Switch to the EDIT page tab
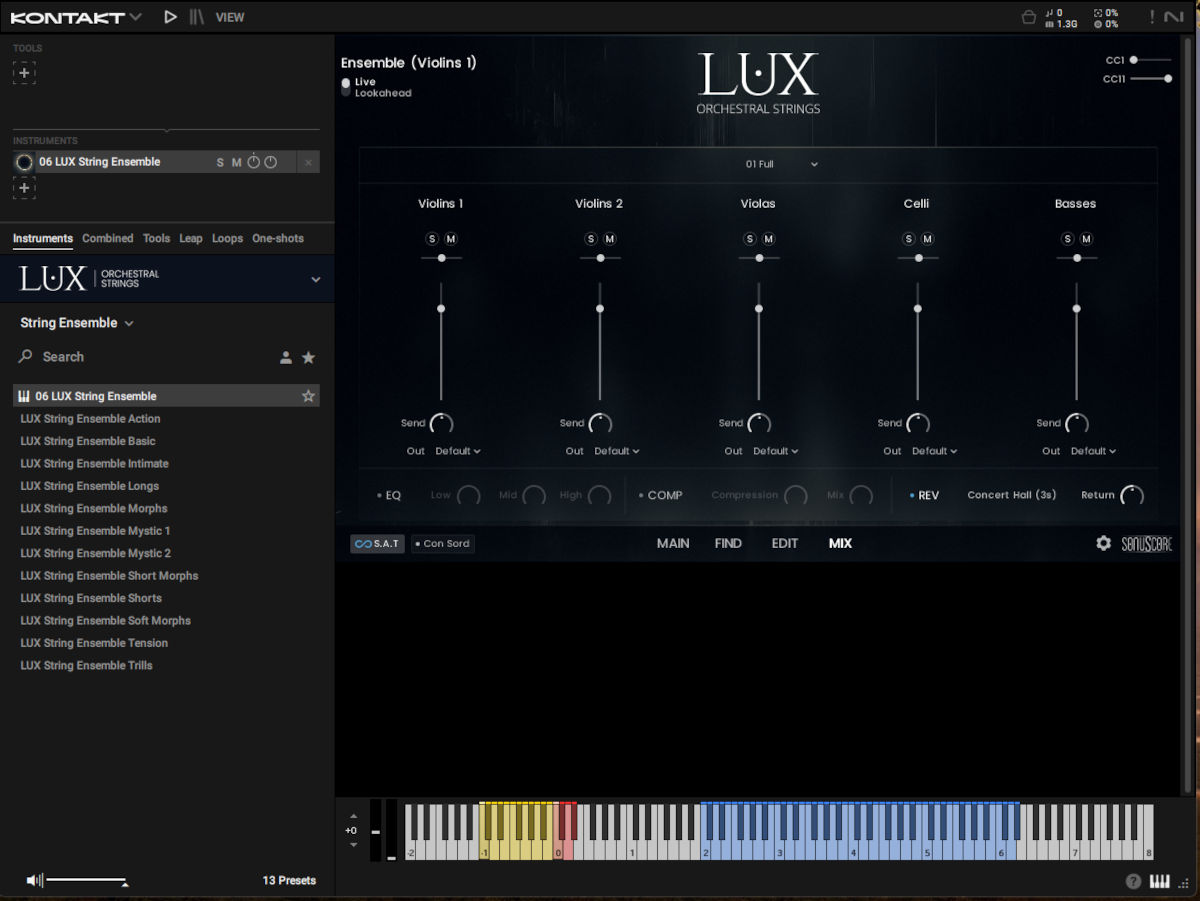The image size is (1200, 901). pyautogui.click(x=784, y=543)
